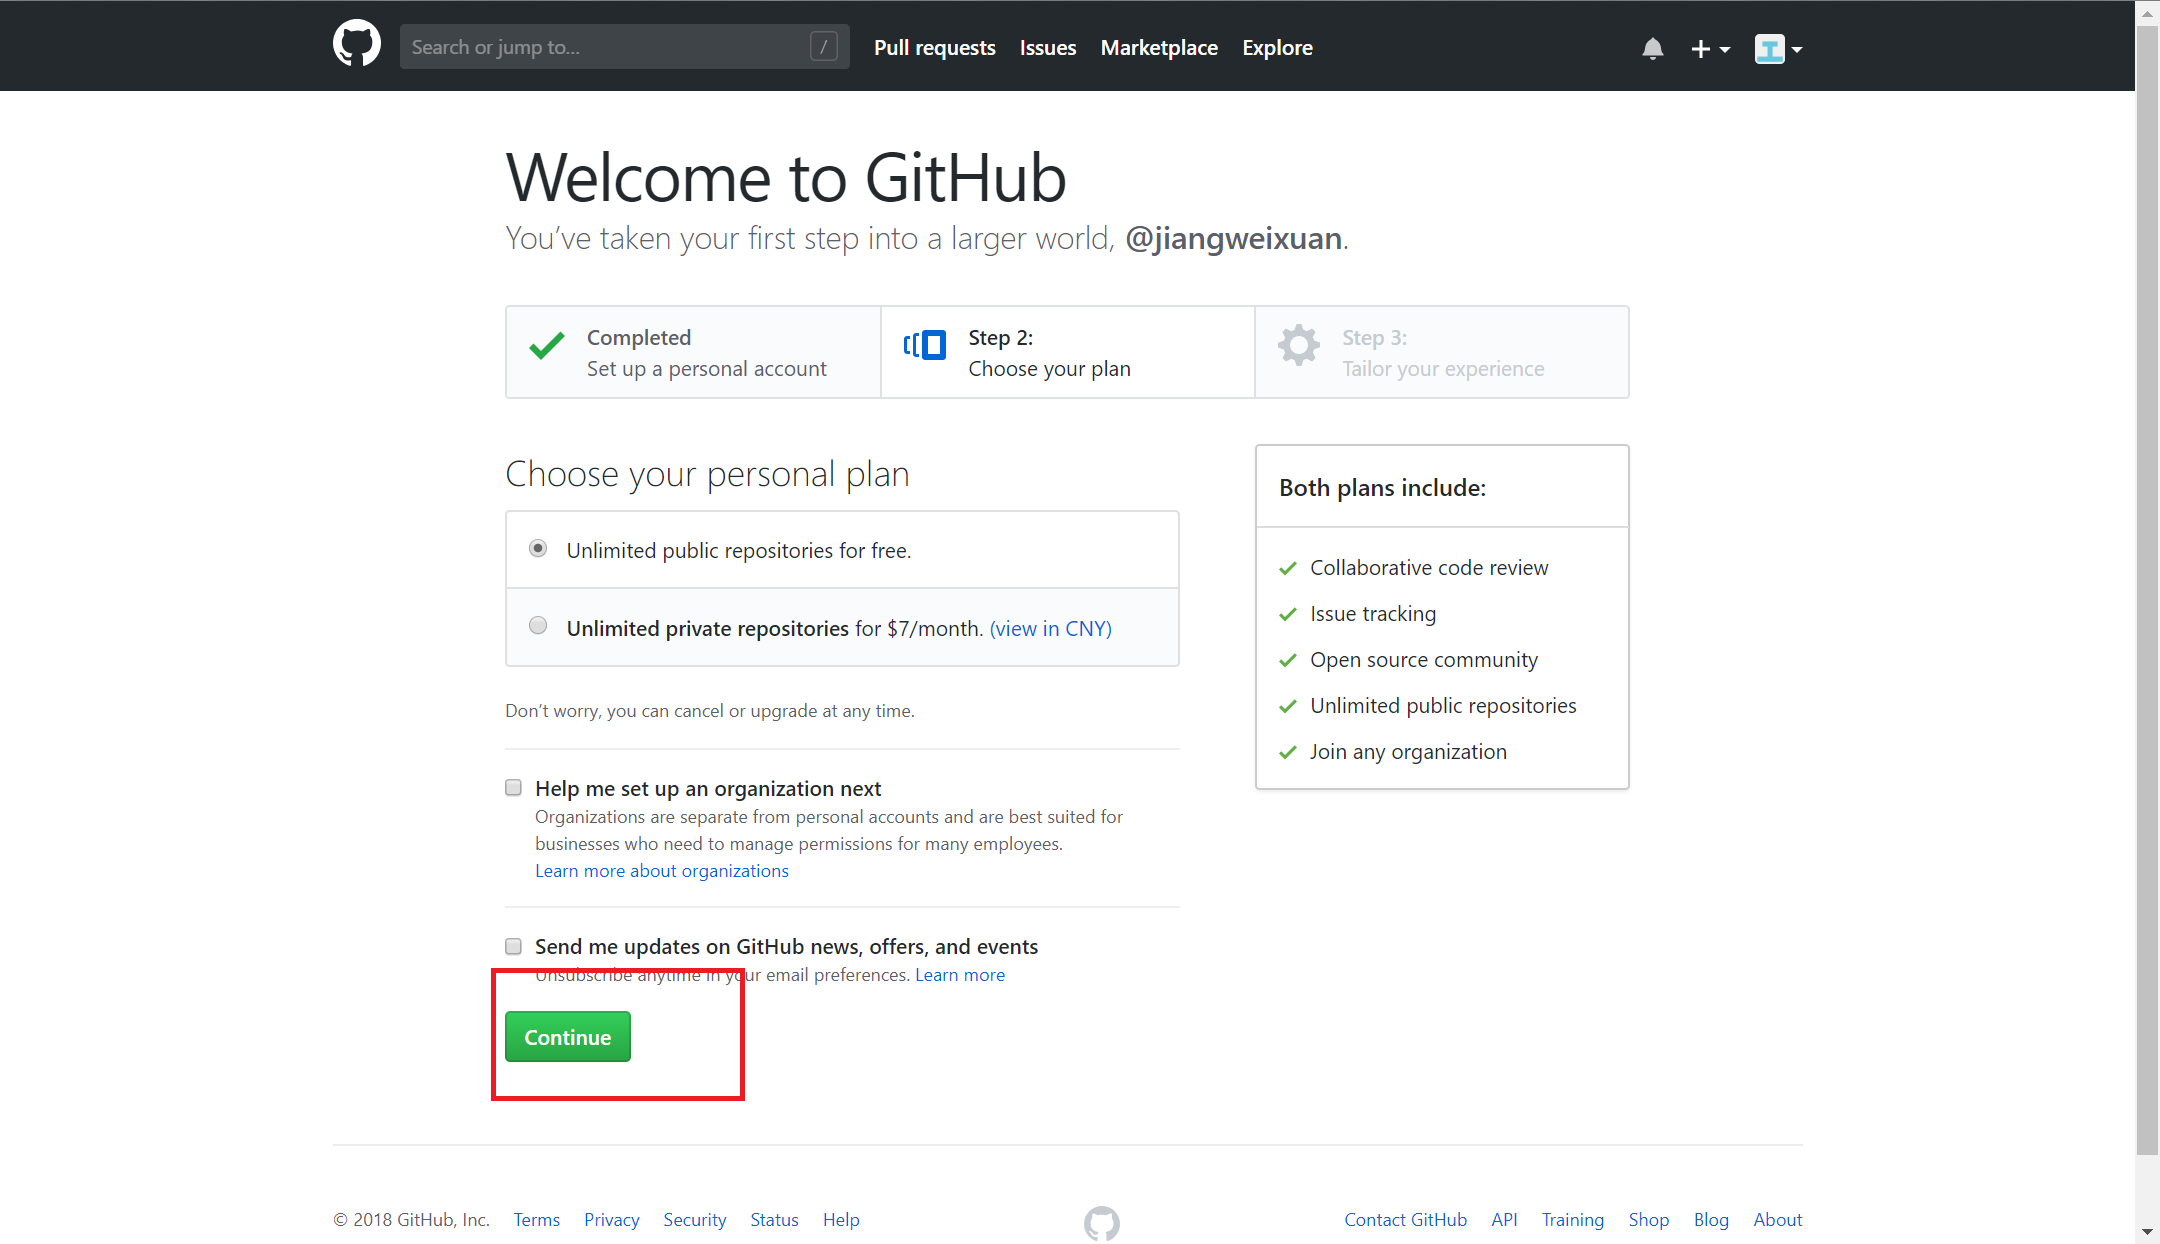
Task: Click the footer GitHub mark icon
Action: coord(1101,1222)
